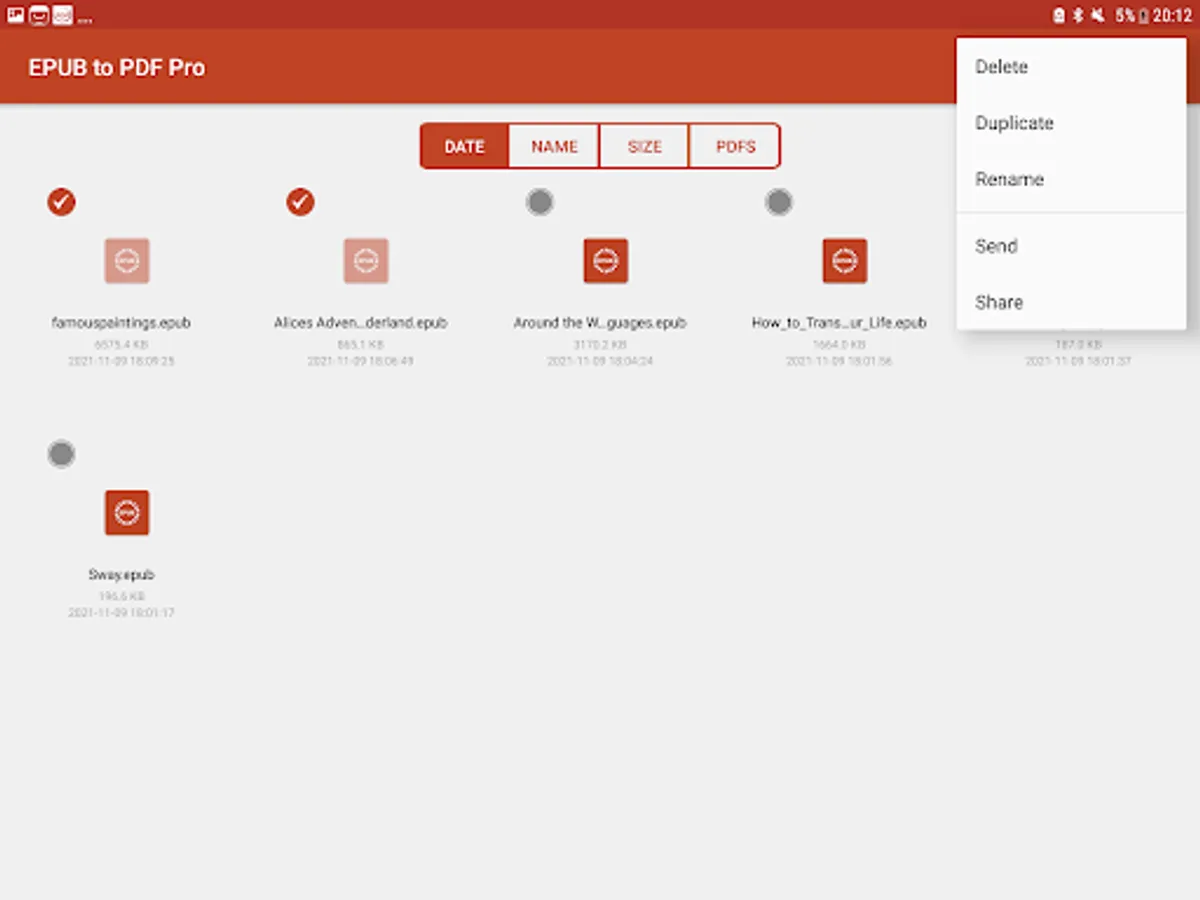Screen dimensions: 1200x900
Task: Uncheck the Alices Adven...derland.epub selection checkmark
Action: tap(300, 202)
